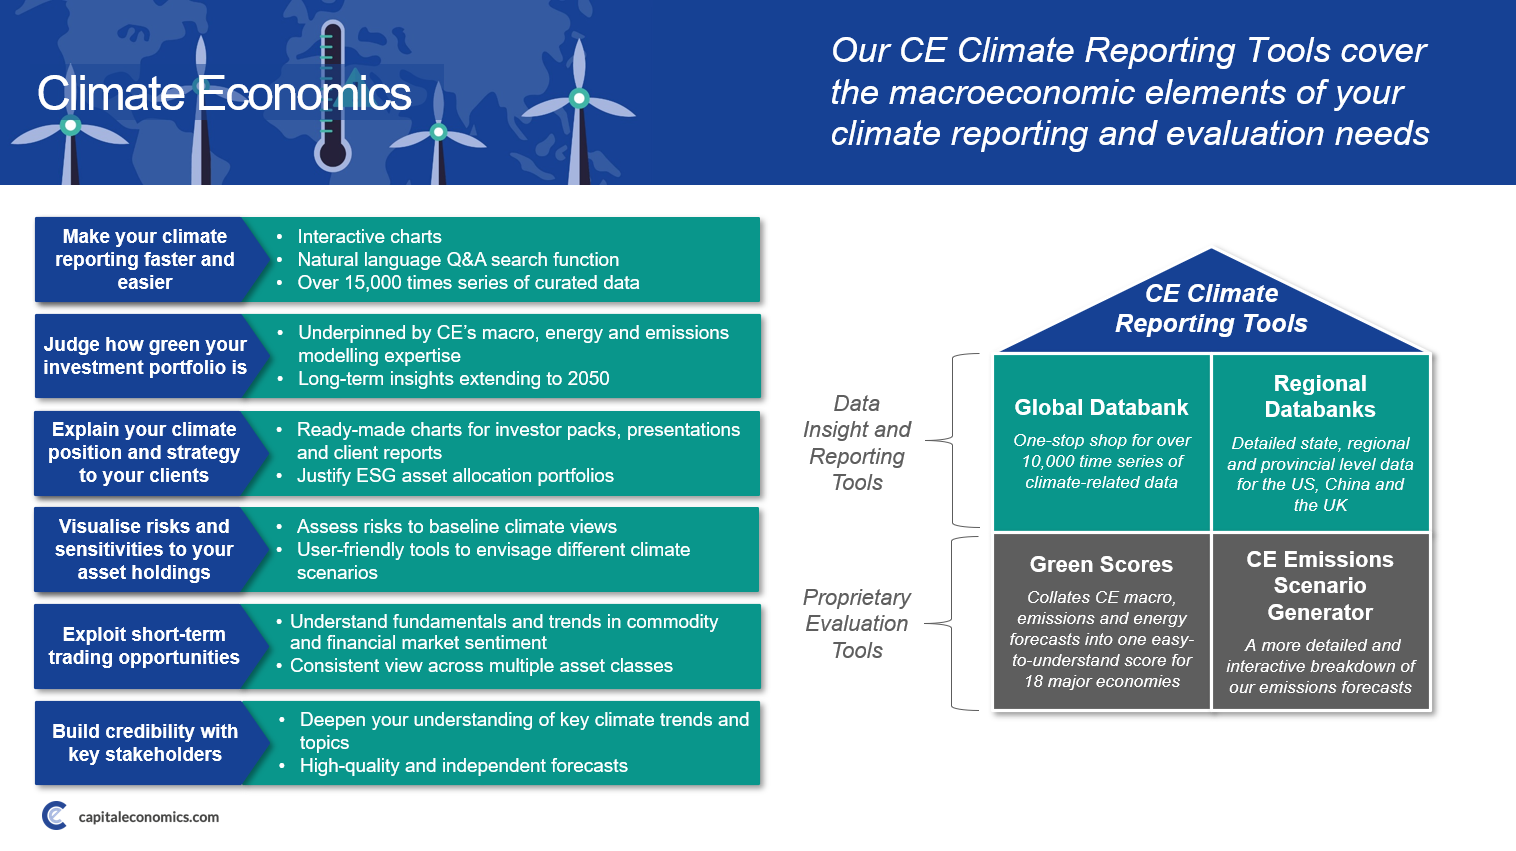Image resolution: width=1516 pixels, height=851 pixels.
Task: Click the small wind turbine right of thermometer
Action: [x=438, y=132]
